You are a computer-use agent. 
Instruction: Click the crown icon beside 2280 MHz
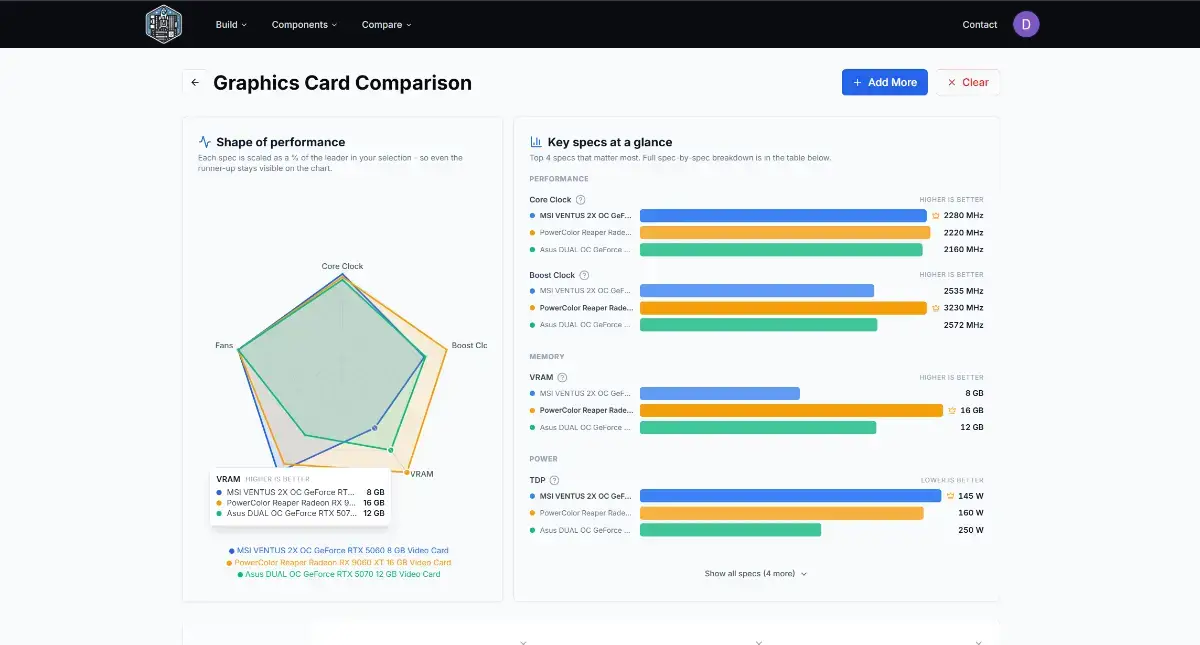tap(936, 215)
